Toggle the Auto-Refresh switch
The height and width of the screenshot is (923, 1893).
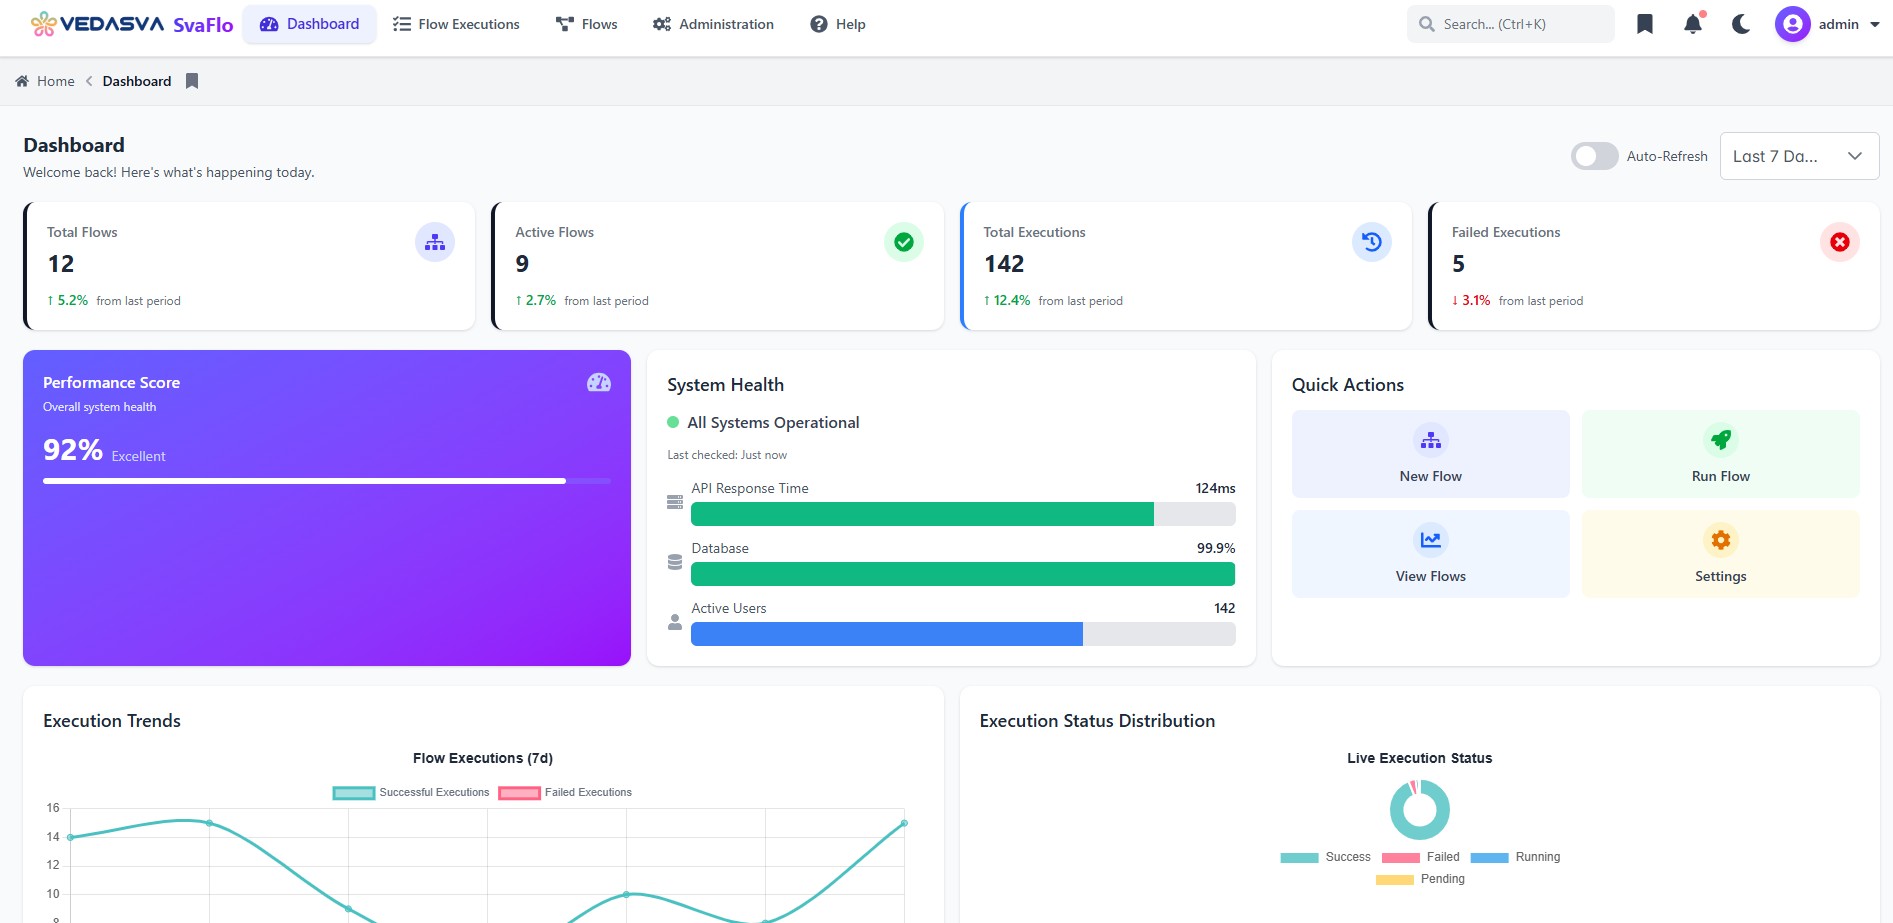click(1595, 156)
